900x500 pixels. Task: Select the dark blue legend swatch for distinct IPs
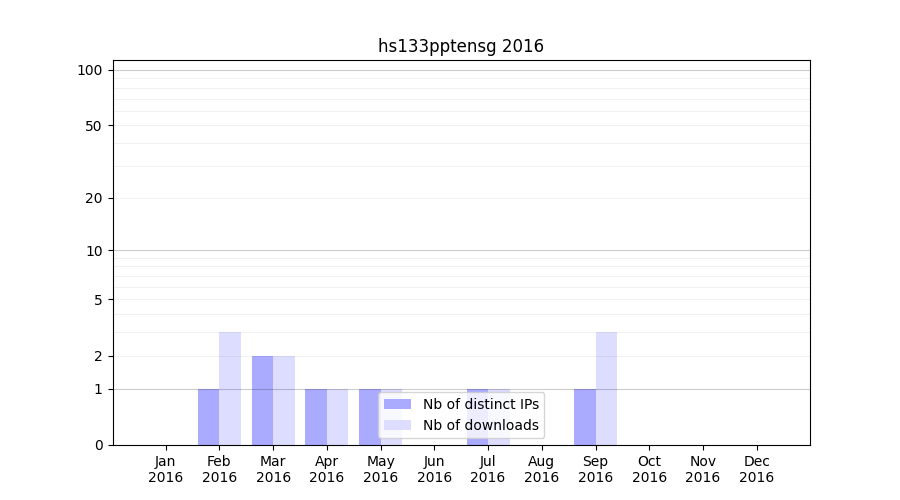(397, 404)
